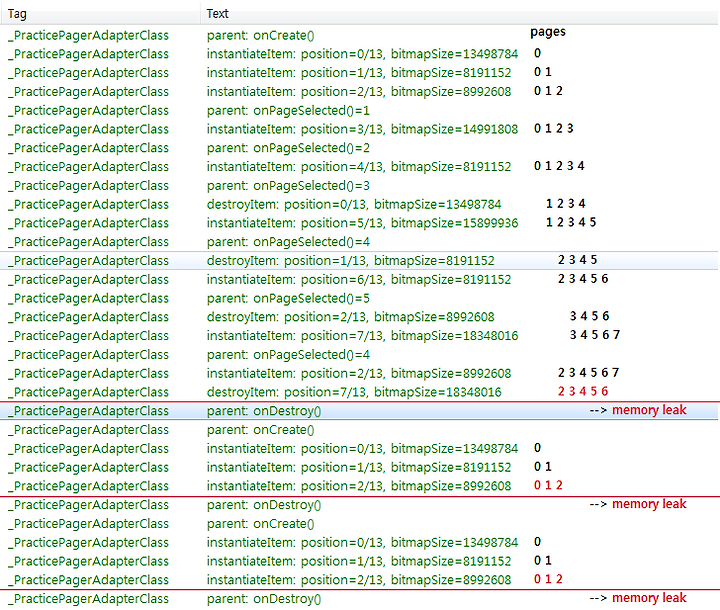Sort by the Text column header
Viewport: 720px width, 610px height.
pos(460,14)
